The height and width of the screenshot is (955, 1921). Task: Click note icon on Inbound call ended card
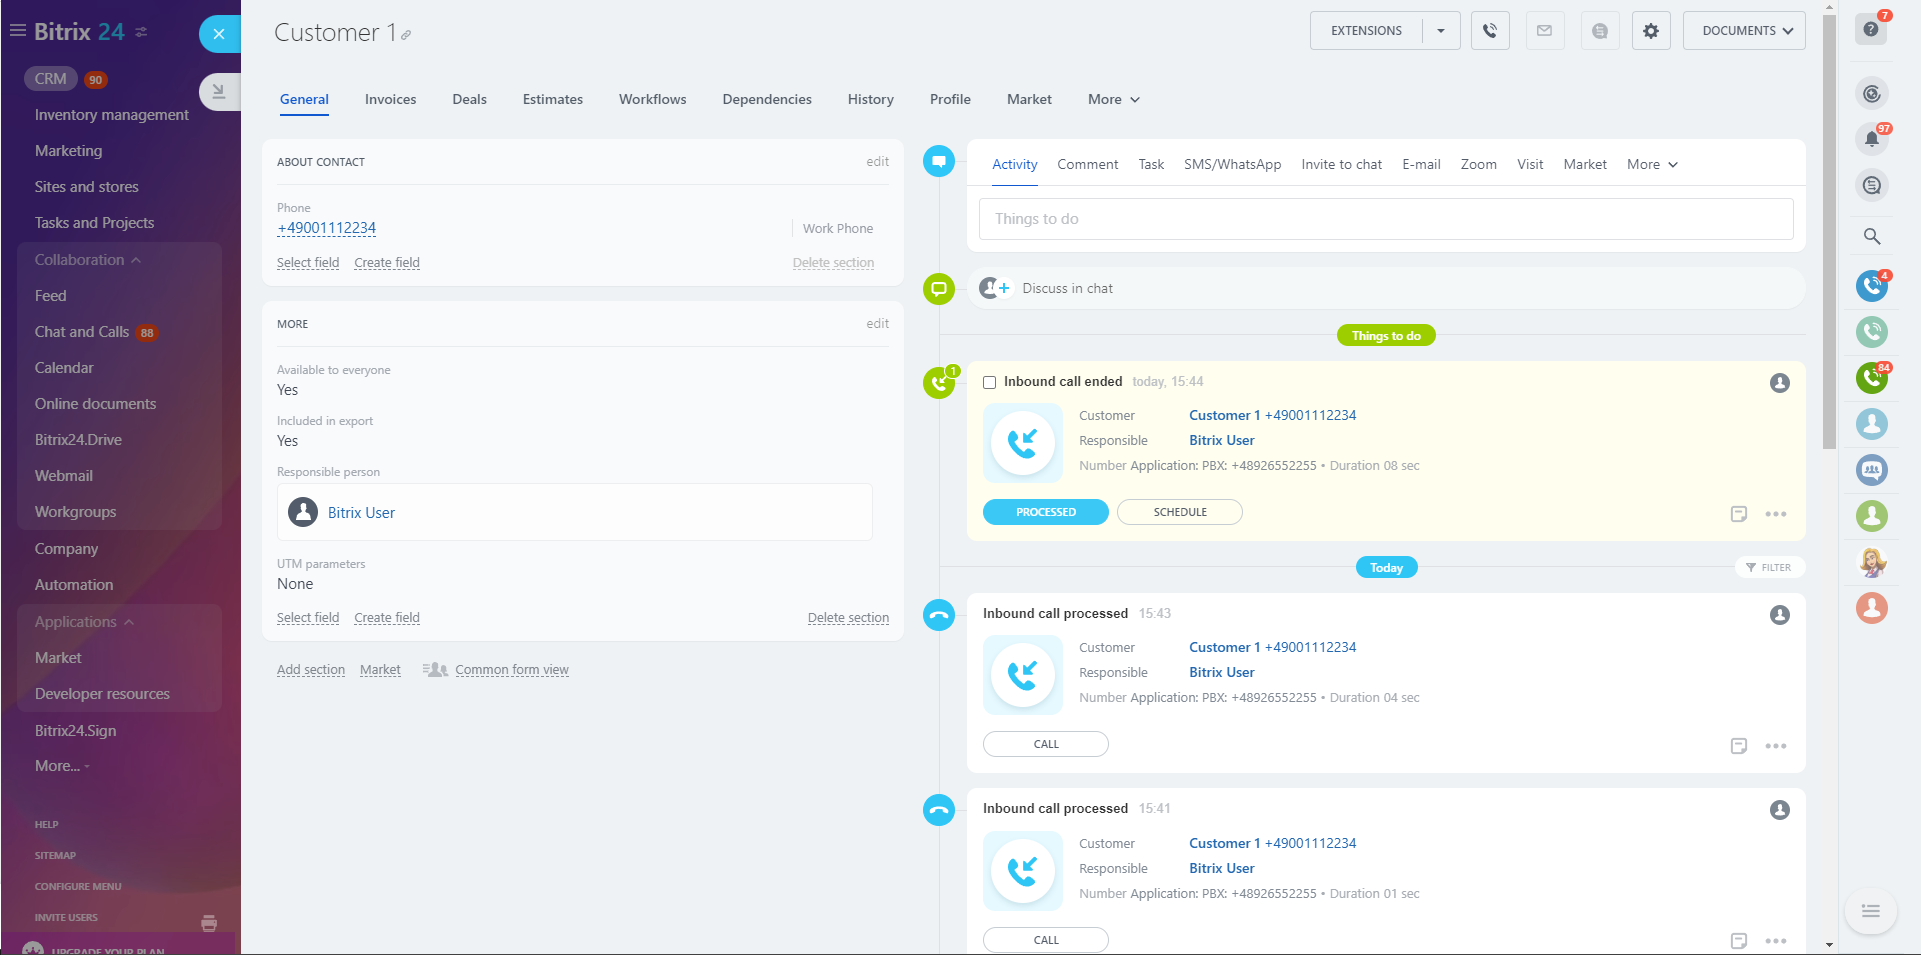click(1738, 514)
